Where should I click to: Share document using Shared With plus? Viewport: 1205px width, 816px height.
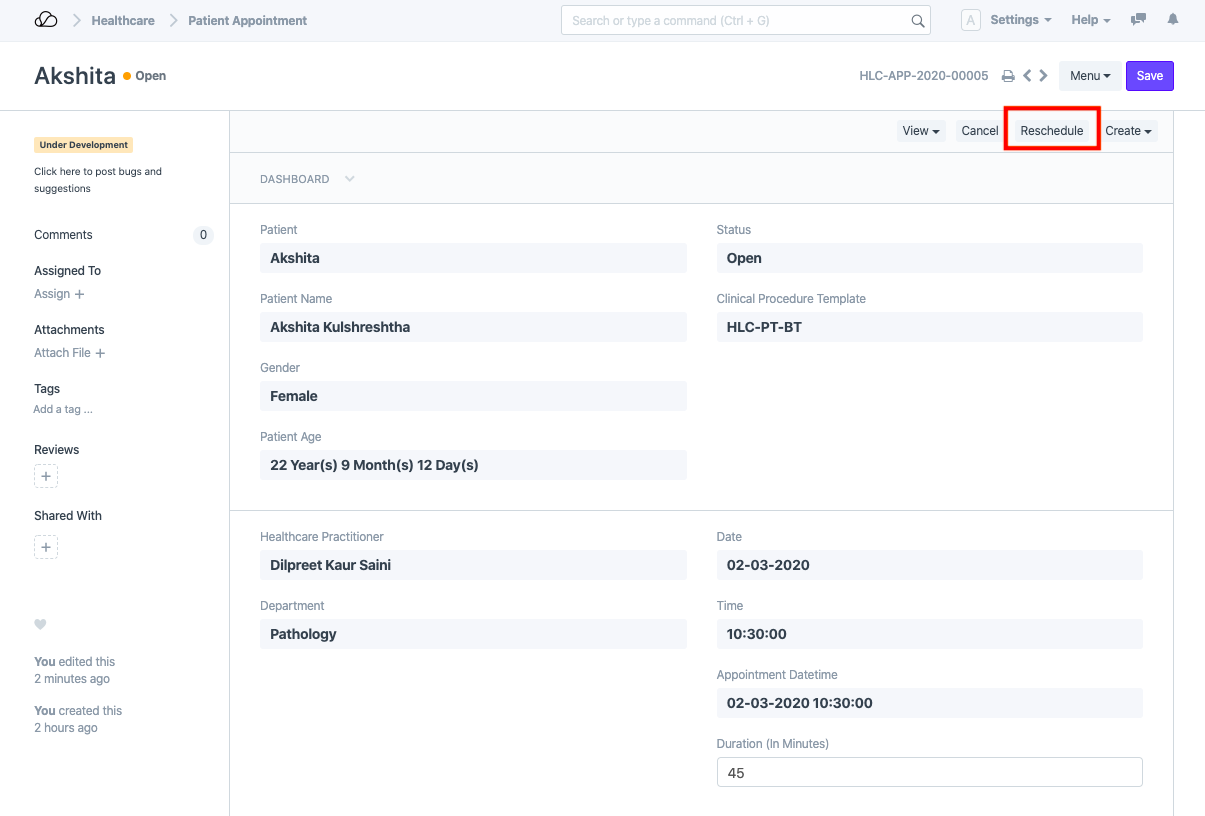[x=46, y=547]
